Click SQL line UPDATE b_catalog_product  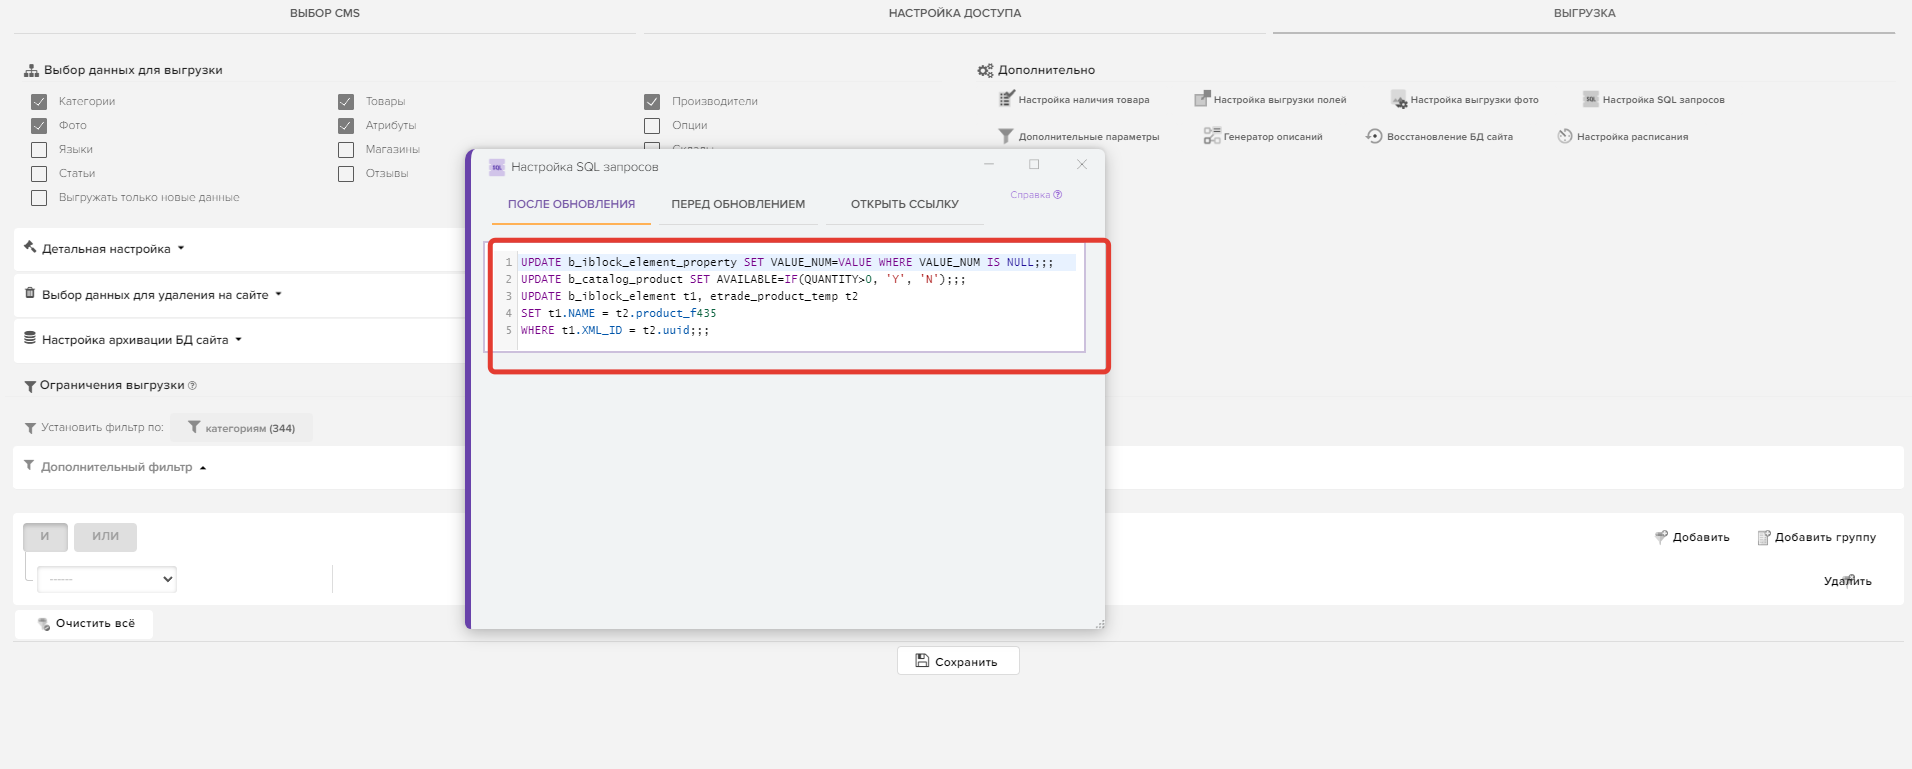pos(742,279)
